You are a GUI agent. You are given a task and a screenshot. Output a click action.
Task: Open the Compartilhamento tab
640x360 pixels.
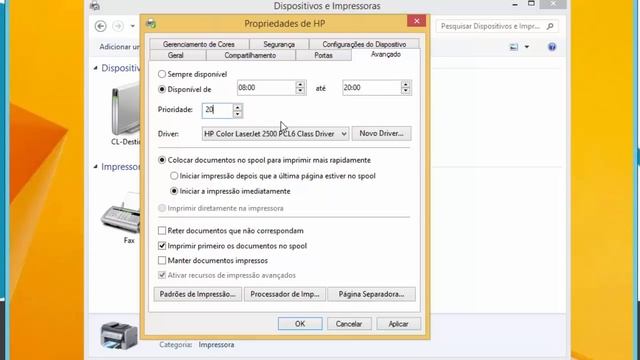pos(250,55)
